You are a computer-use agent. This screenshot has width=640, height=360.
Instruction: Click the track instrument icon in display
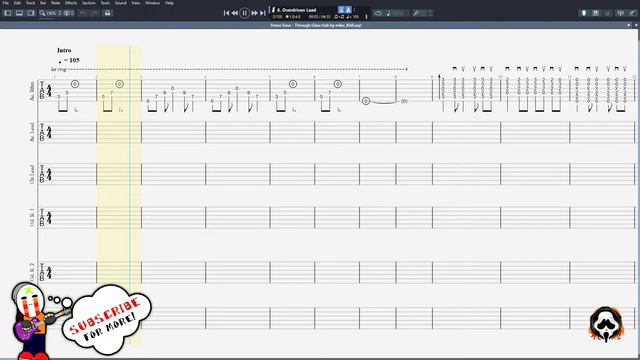(x=273, y=10)
